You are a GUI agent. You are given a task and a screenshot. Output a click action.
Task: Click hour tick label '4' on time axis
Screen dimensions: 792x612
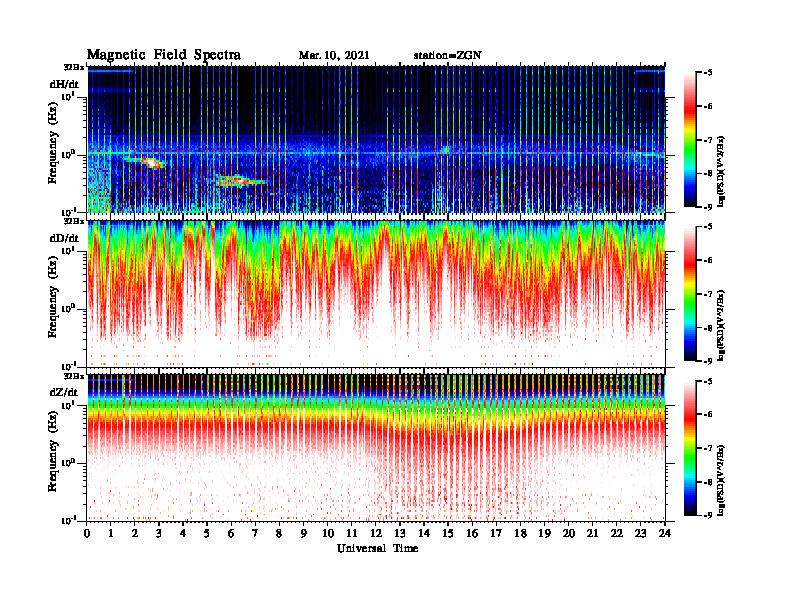pyautogui.click(x=183, y=533)
